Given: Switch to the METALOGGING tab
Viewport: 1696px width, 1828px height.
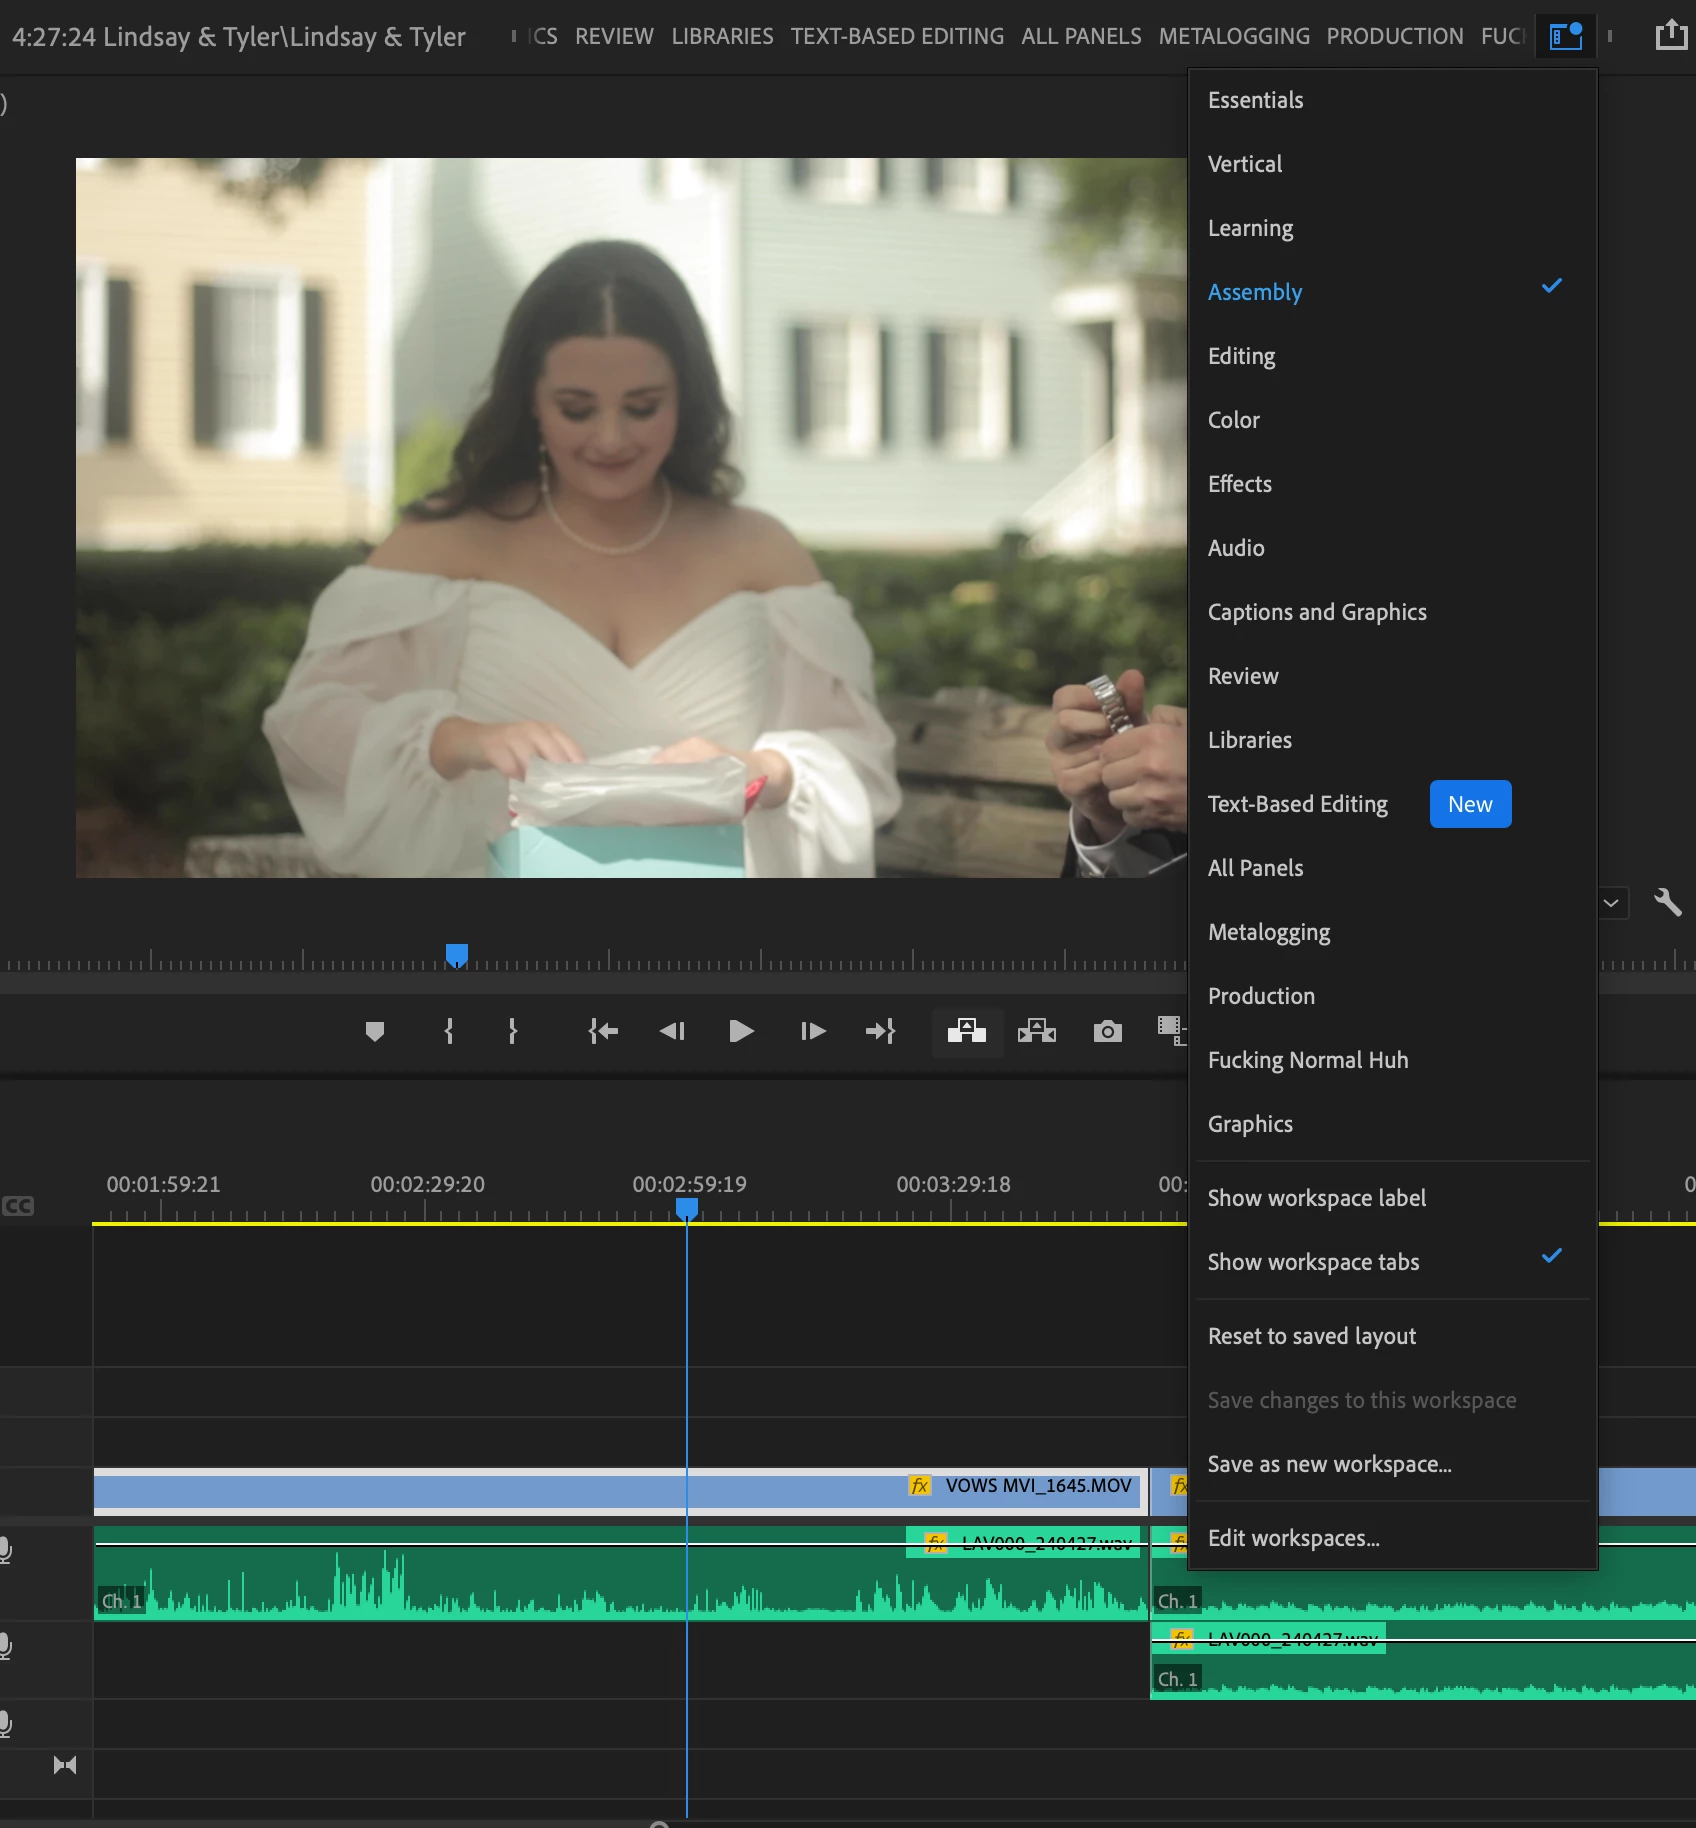Looking at the screenshot, I should click(1234, 36).
